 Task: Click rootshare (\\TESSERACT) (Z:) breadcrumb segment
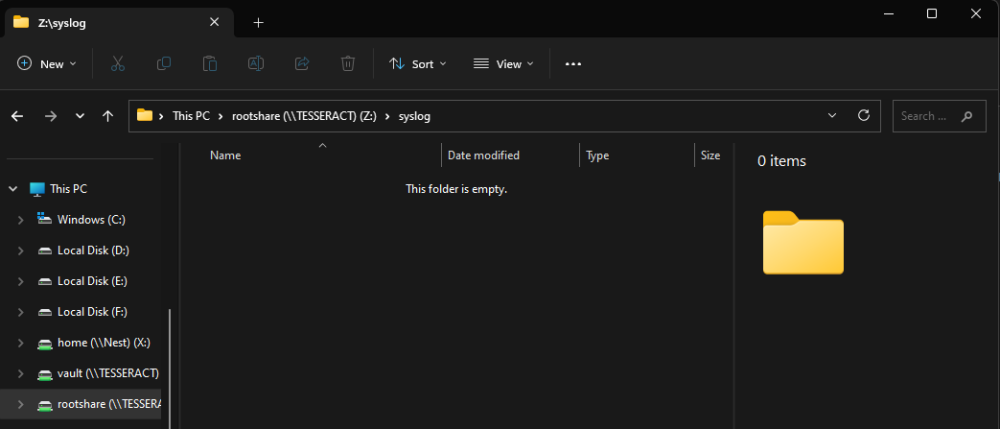(x=304, y=116)
